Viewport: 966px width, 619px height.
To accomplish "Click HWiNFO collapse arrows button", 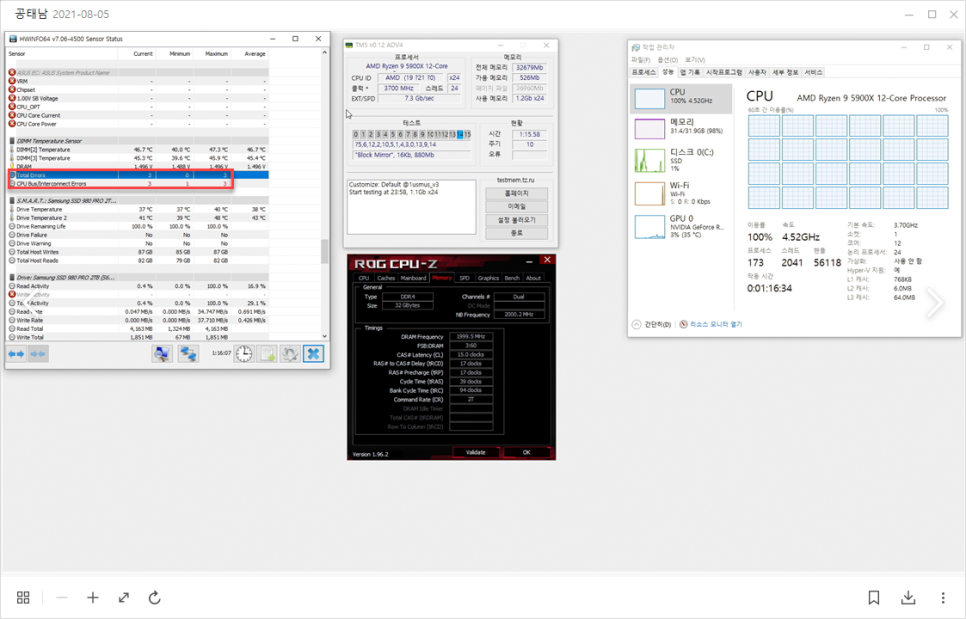I will [38, 354].
